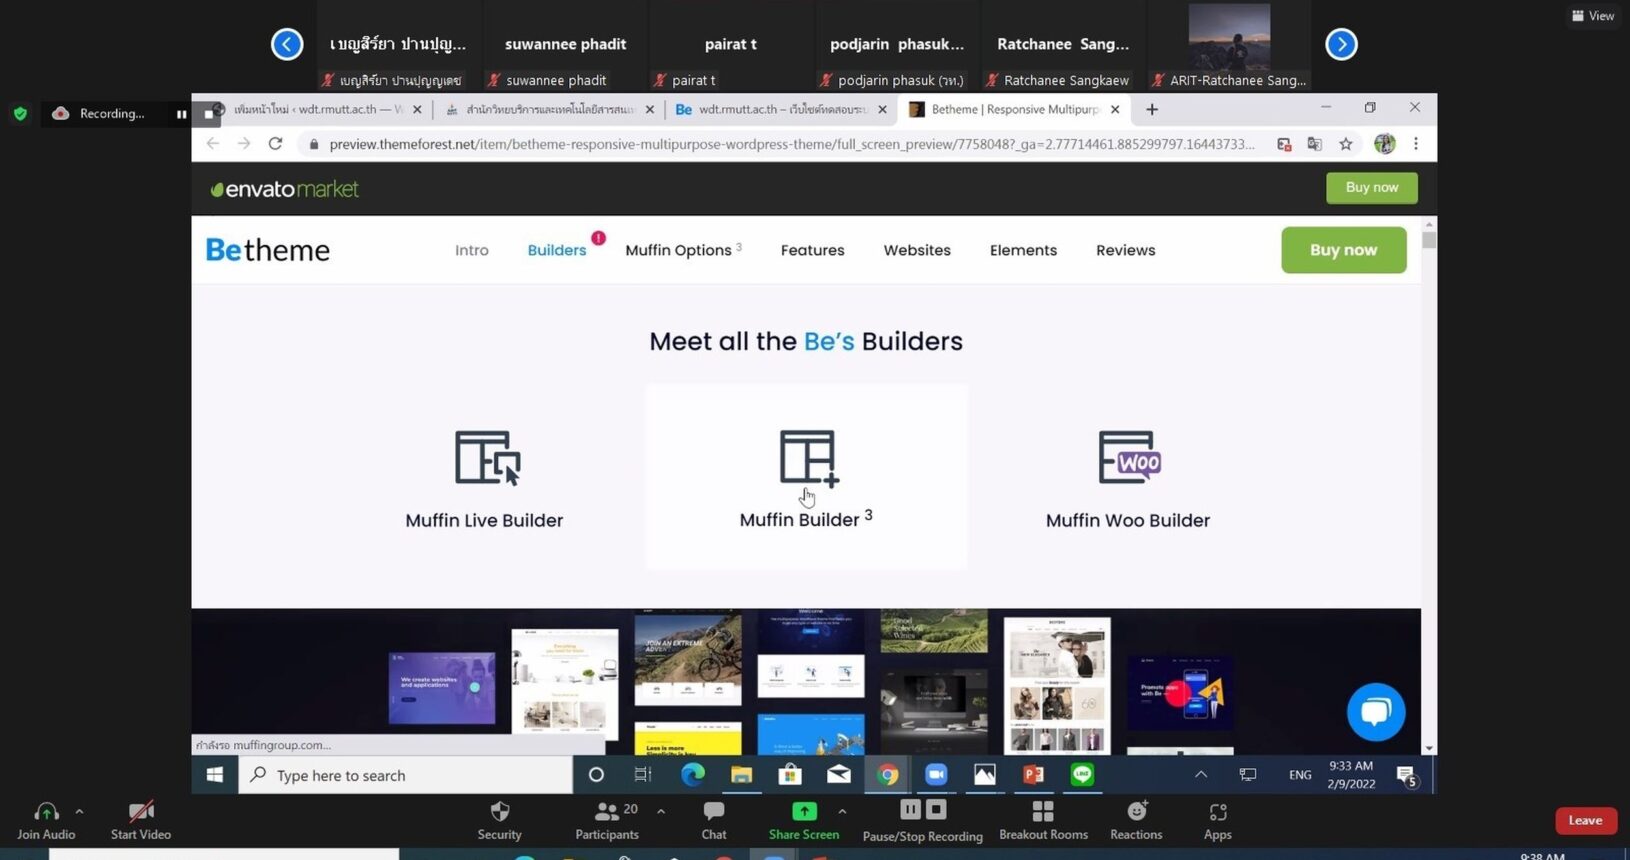Click the translate page icon
Screen dimensions: 1630x860
pyautogui.click(x=1315, y=144)
